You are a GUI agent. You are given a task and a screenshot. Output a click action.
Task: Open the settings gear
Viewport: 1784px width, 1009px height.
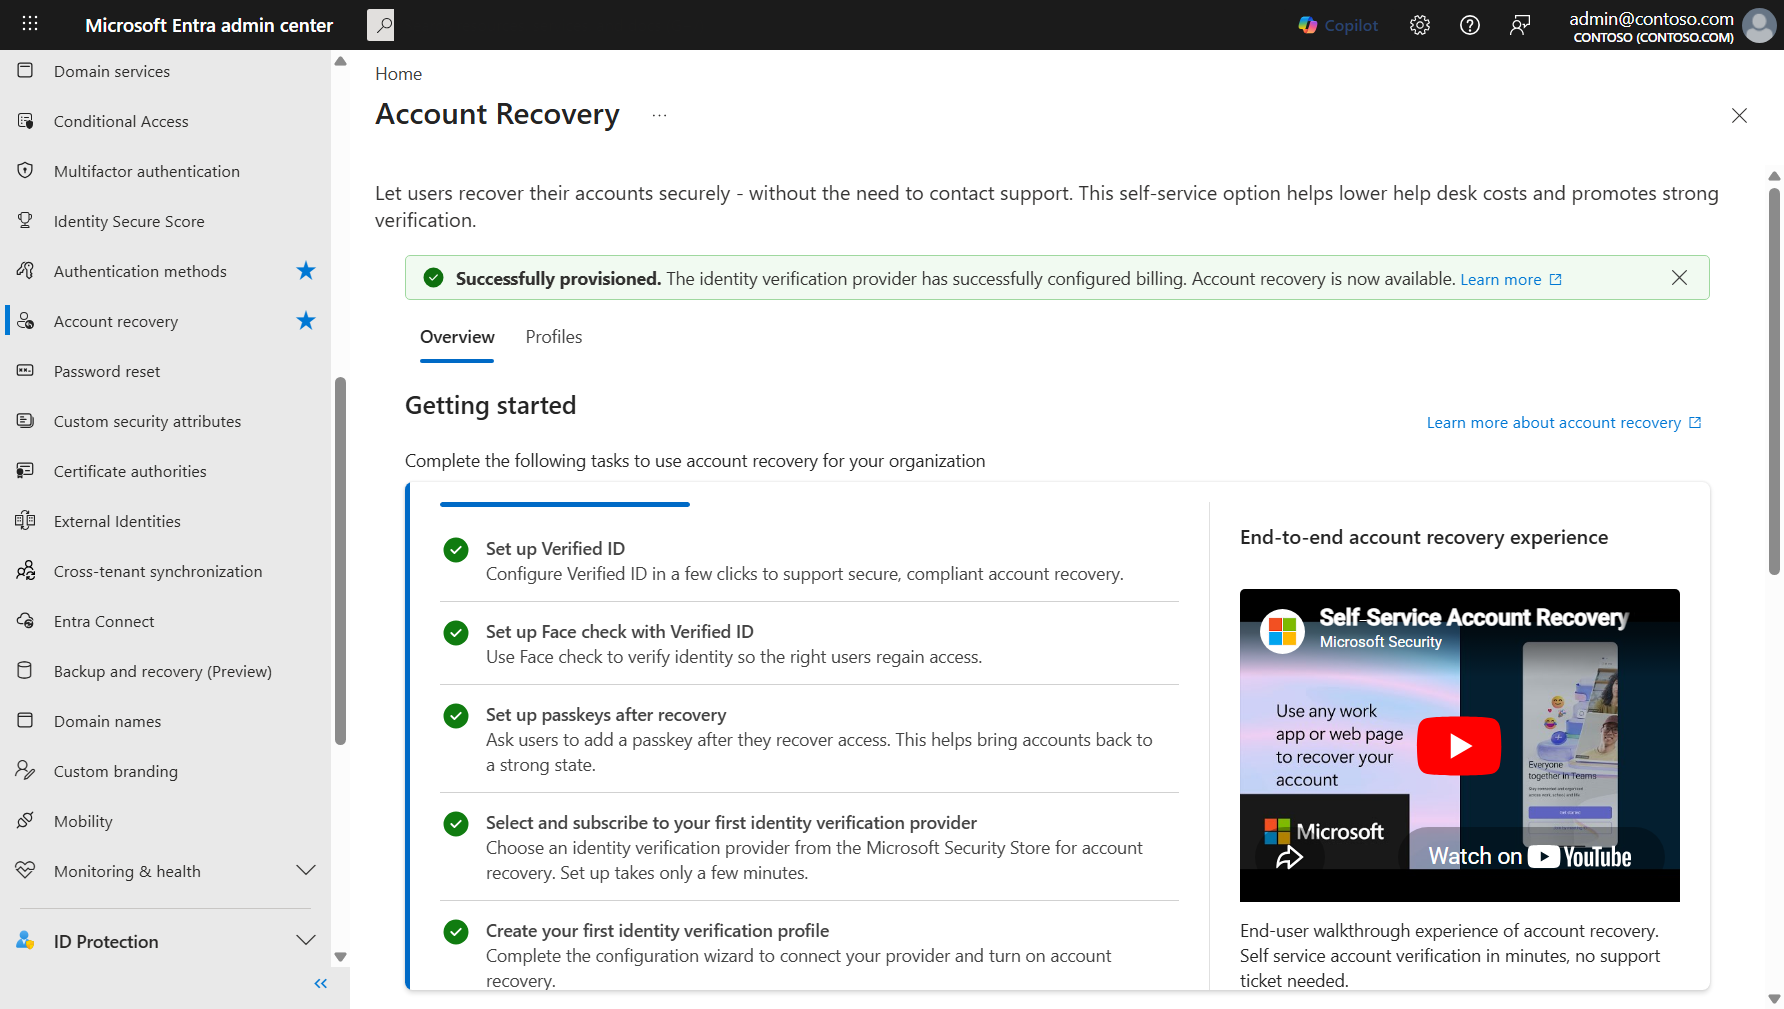coord(1420,25)
